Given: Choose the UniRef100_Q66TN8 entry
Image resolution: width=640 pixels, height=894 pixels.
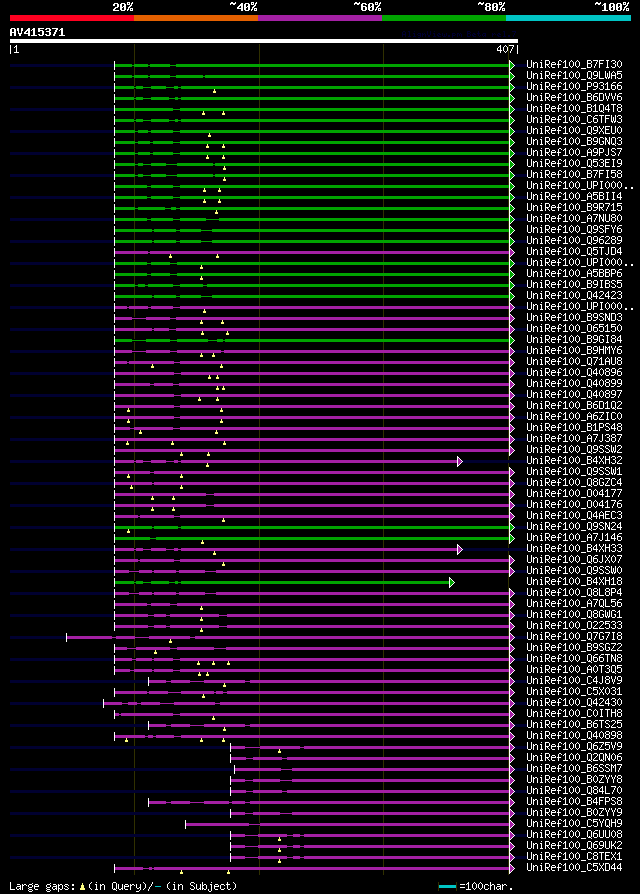Looking at the screenshot, I should point(574,659).
